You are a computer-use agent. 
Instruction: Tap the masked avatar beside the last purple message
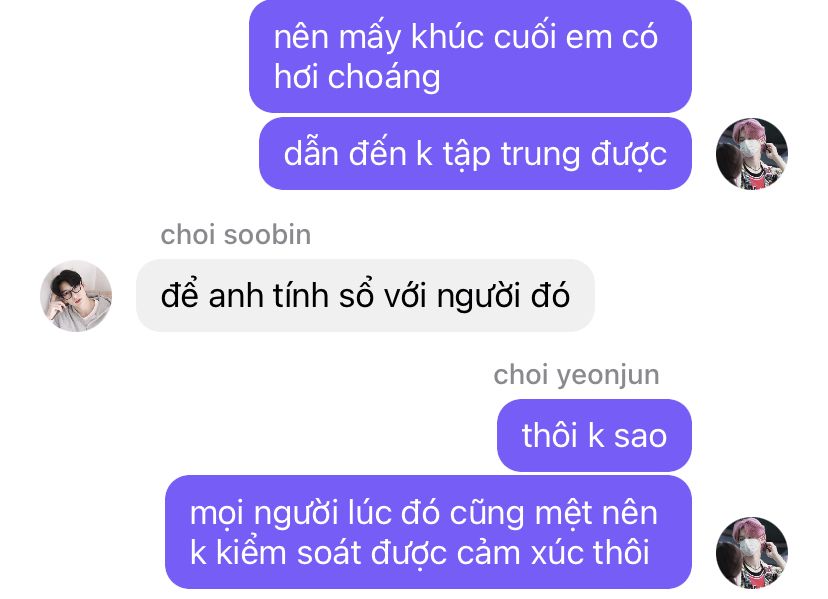coord(752,553)
